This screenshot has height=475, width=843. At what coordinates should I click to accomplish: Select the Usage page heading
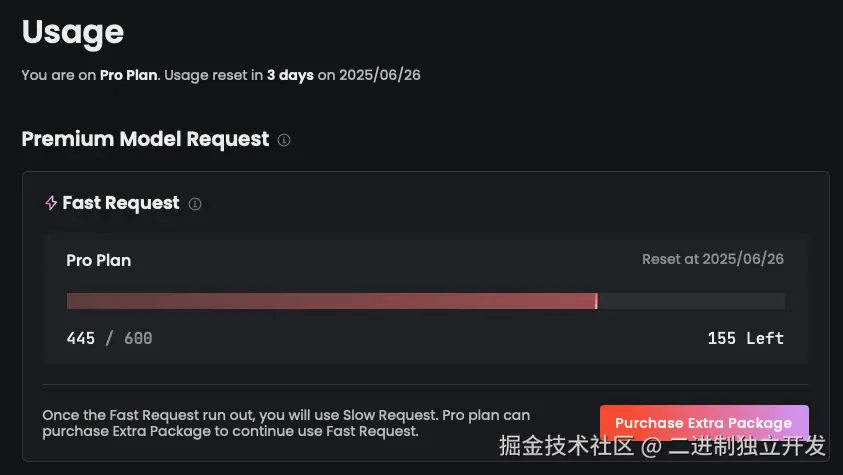(x=73, y=32)
